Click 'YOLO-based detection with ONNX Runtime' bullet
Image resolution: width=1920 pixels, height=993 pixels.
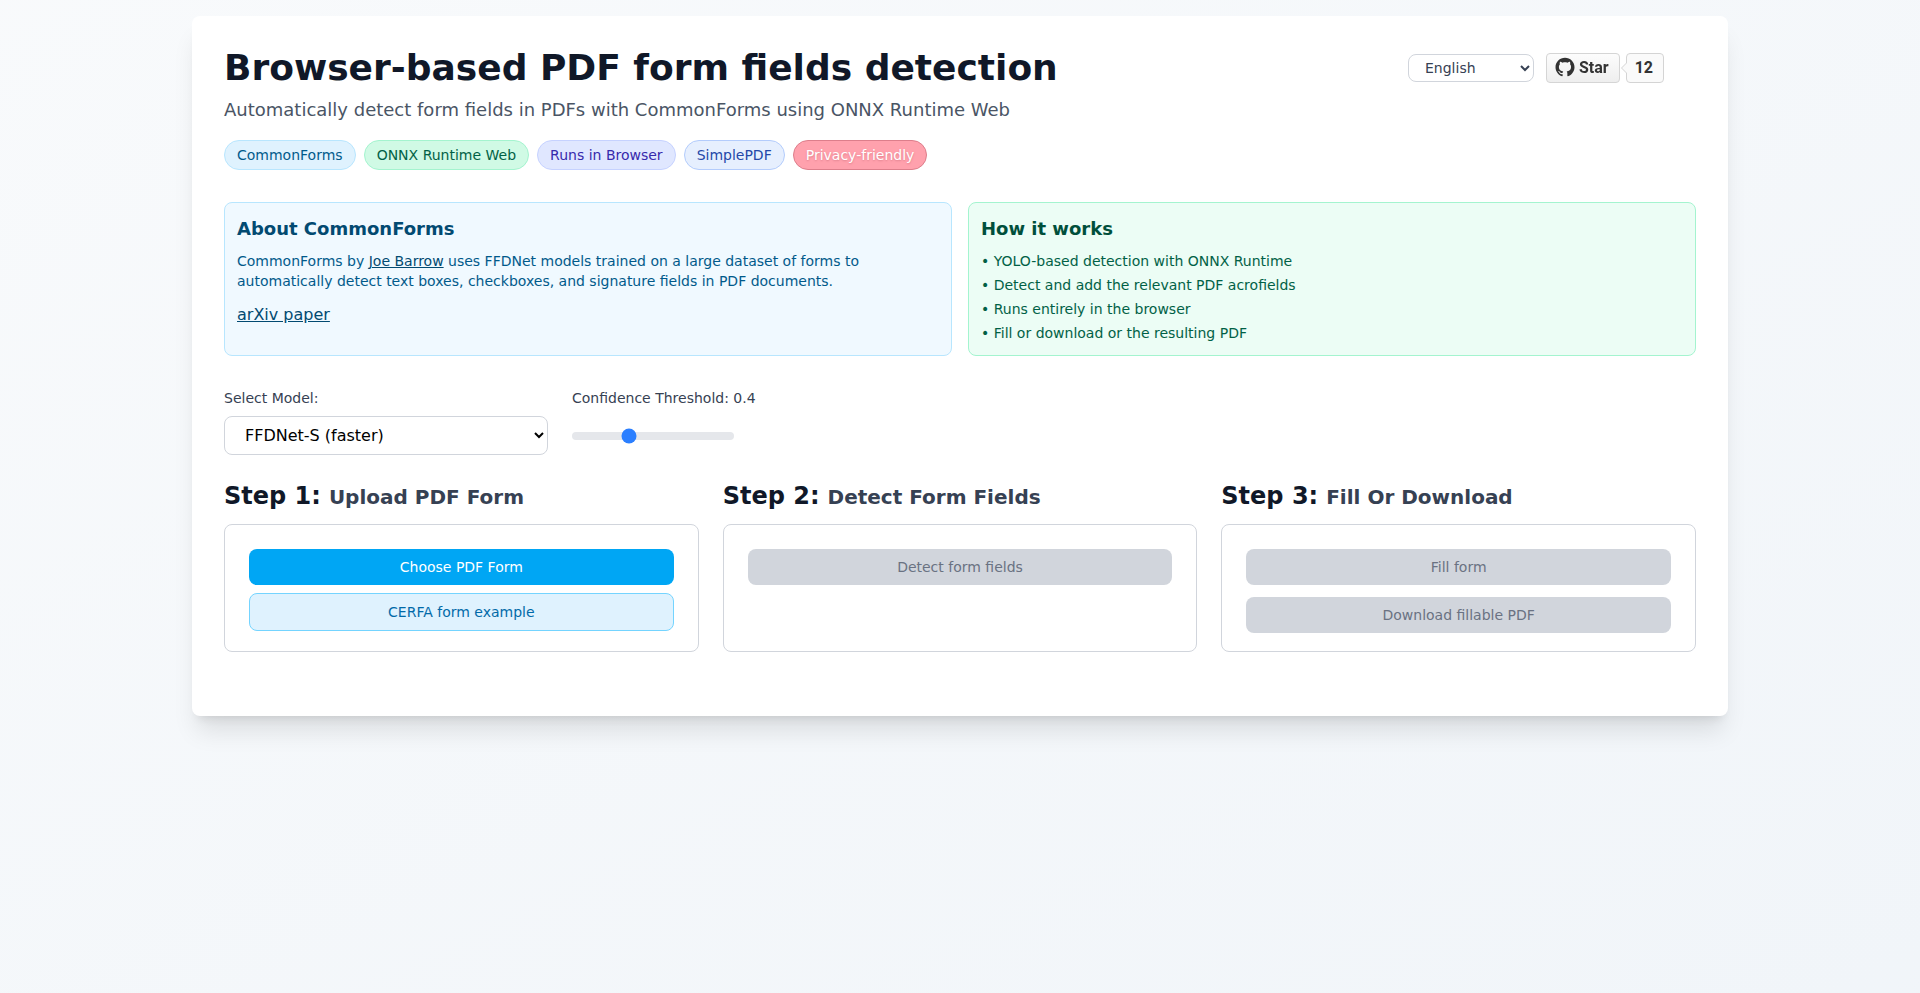[x=1136, y=261]
